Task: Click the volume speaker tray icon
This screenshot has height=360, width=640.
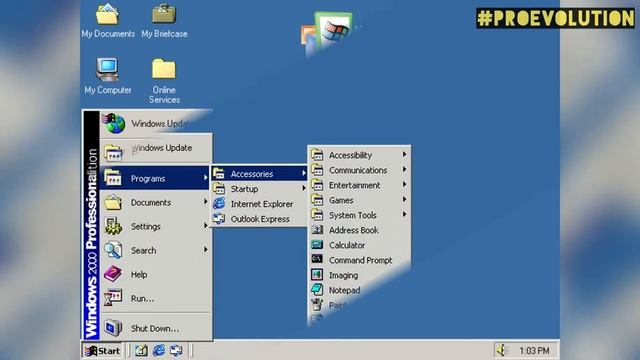Action: tap(501, 350)
